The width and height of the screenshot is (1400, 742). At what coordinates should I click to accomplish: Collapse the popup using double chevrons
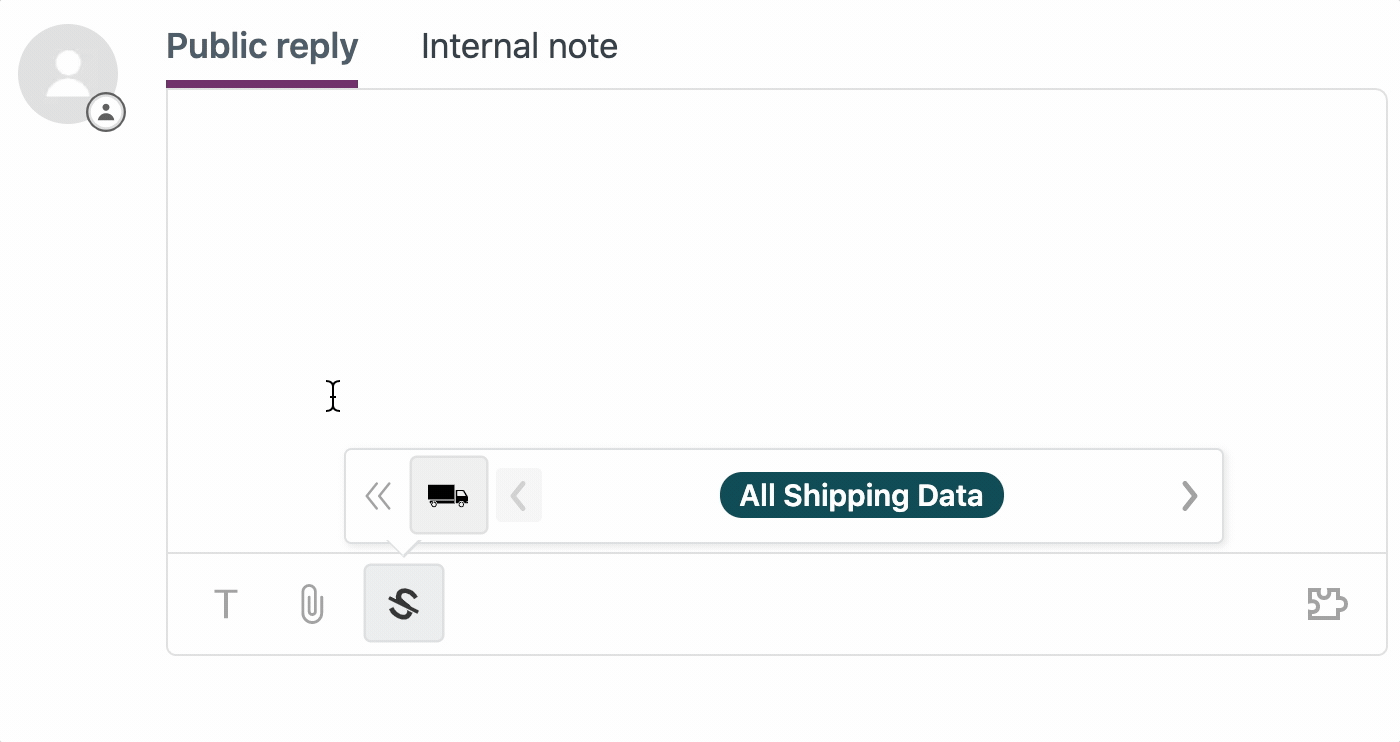pos(378,496)
